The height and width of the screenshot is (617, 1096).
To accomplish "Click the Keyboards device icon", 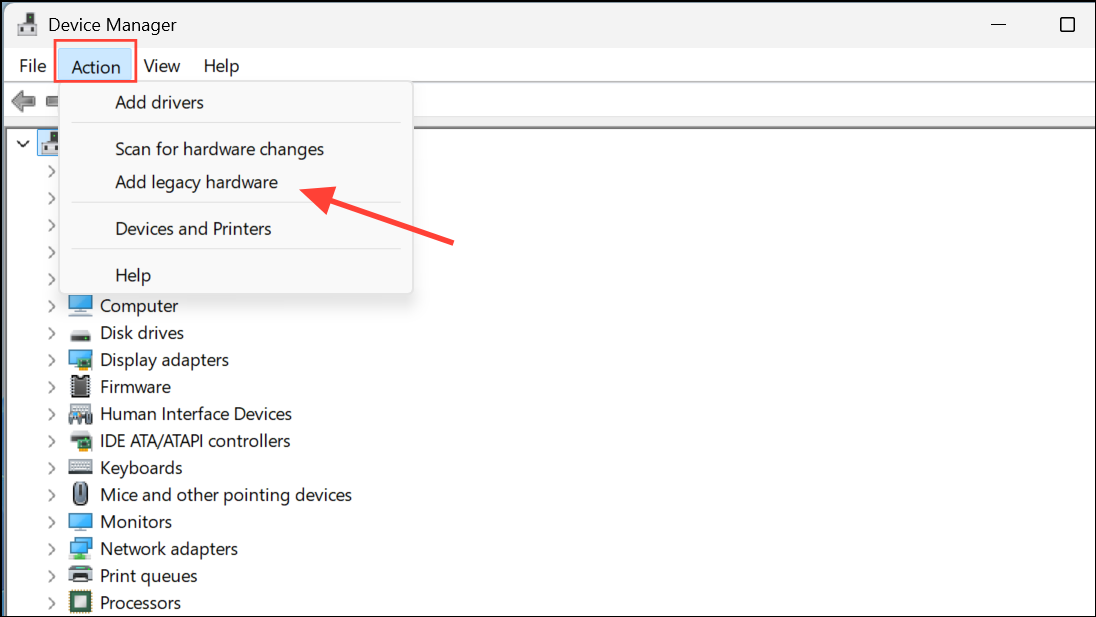I will (80, 468).
